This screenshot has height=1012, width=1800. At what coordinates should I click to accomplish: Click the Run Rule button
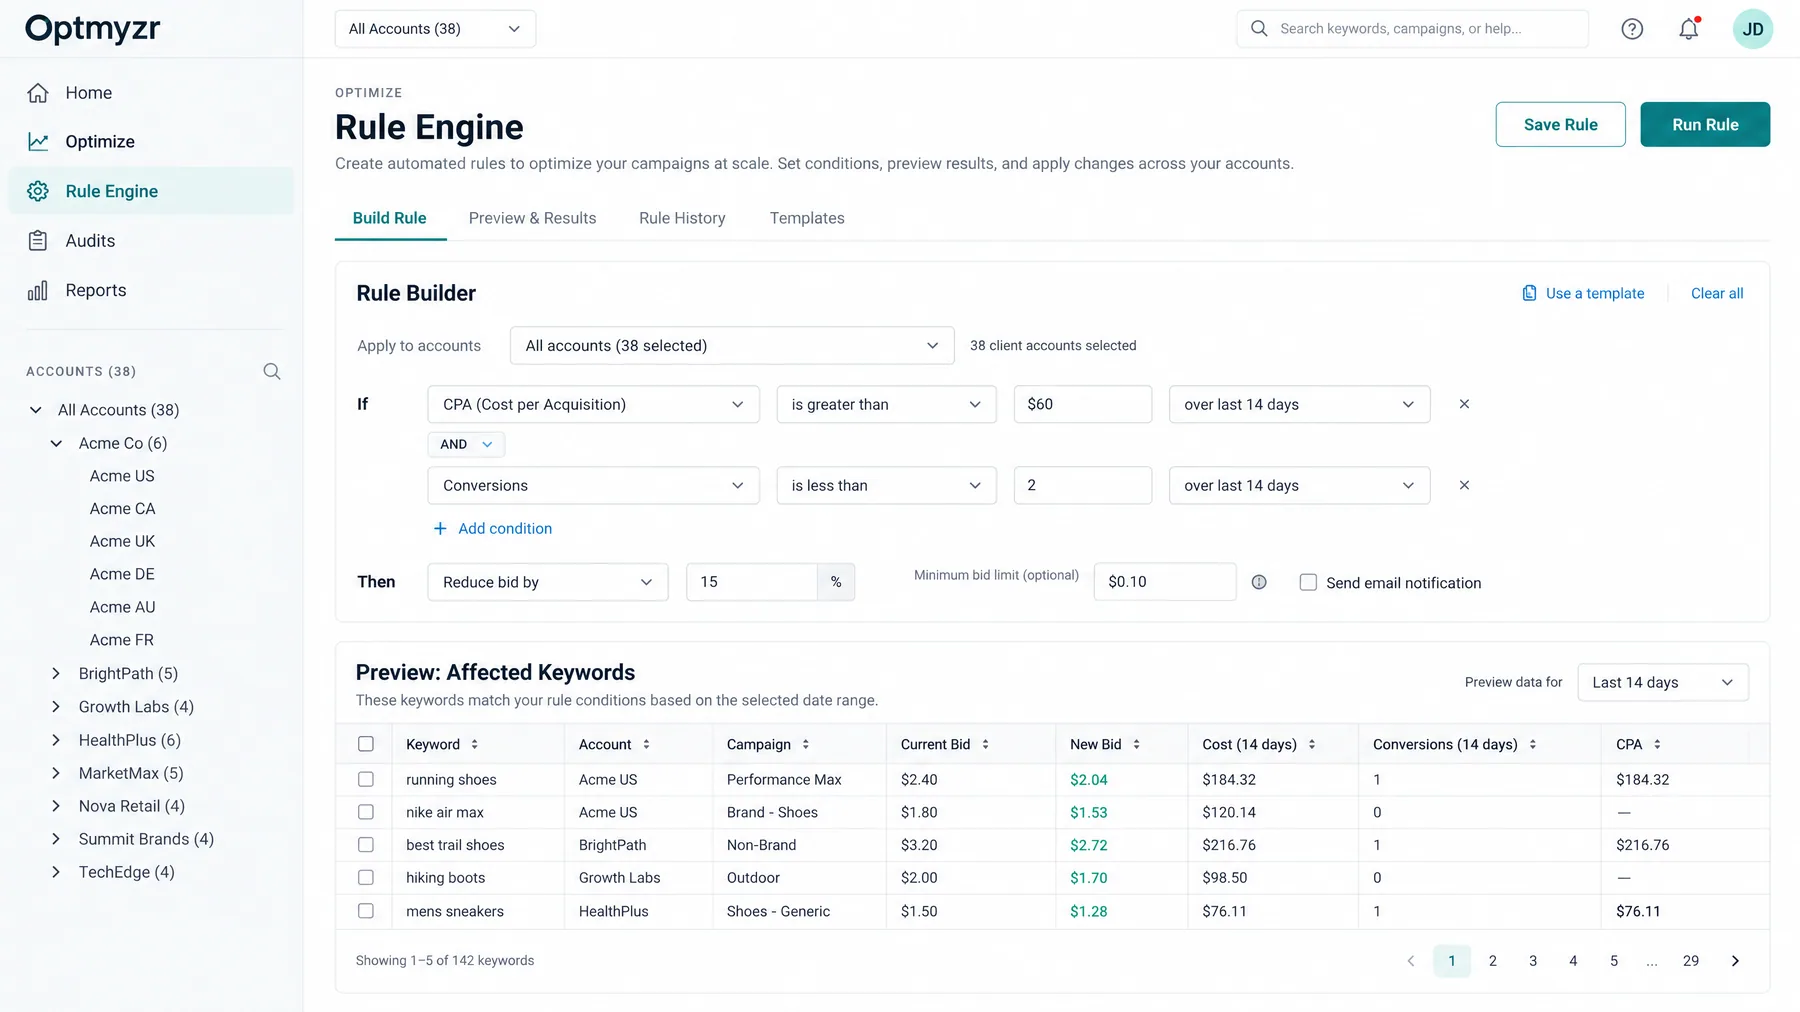pyautogui.click(x=1705, y=125)
